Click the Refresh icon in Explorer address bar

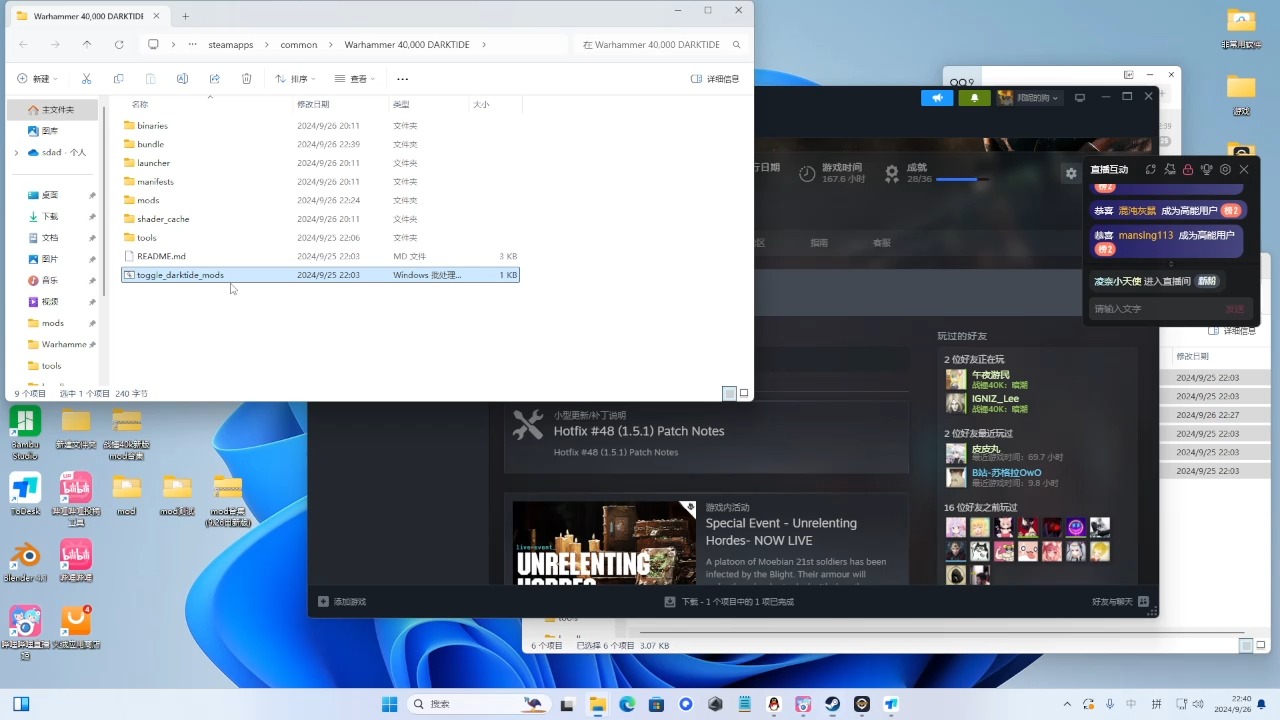(x=119, y=45)
